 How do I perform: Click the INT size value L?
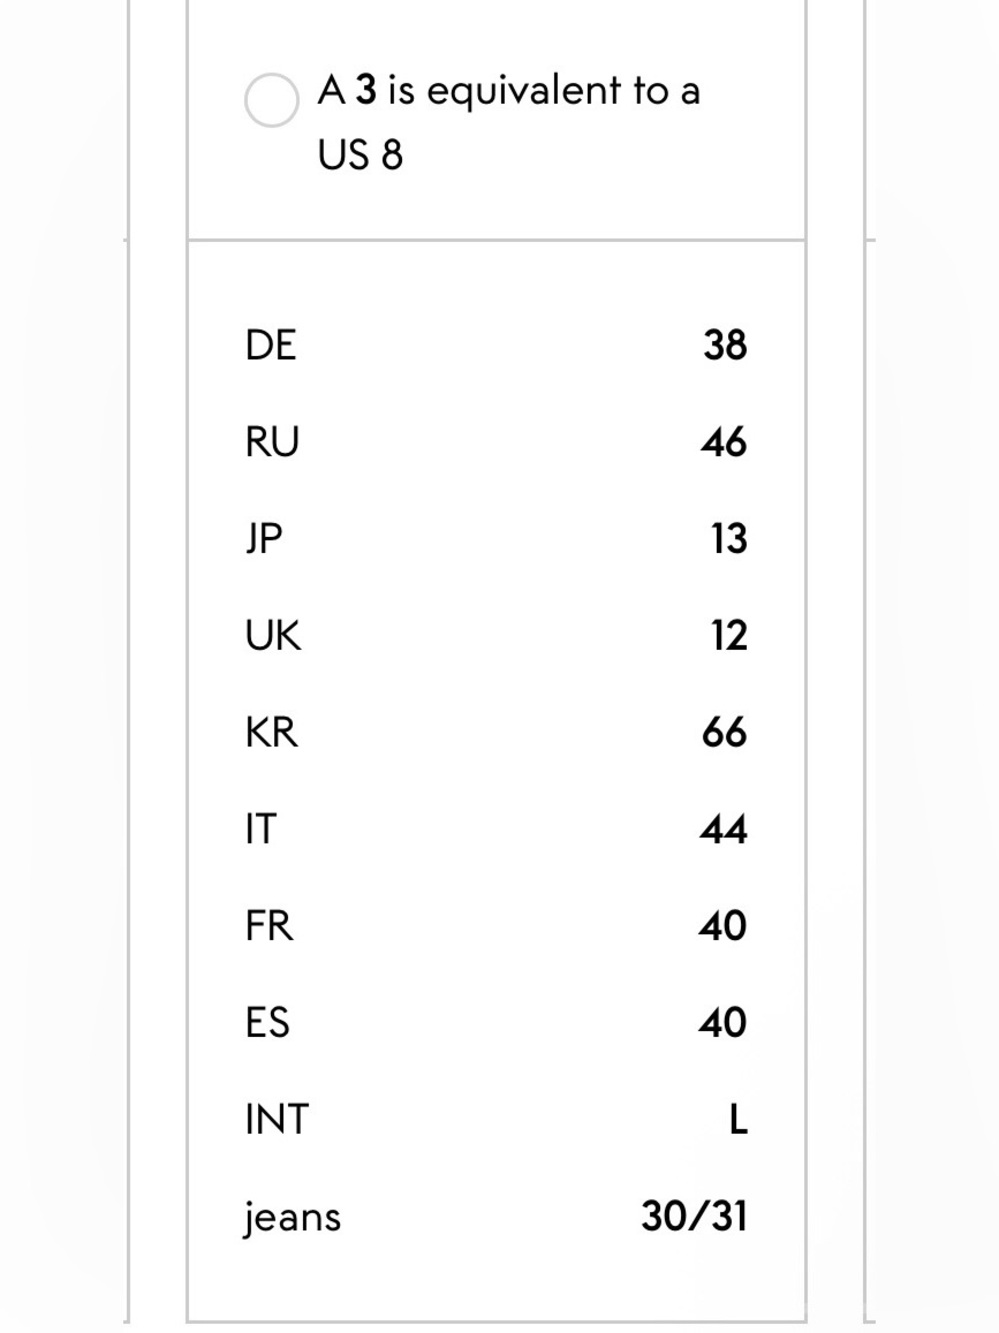point(738,1120)
